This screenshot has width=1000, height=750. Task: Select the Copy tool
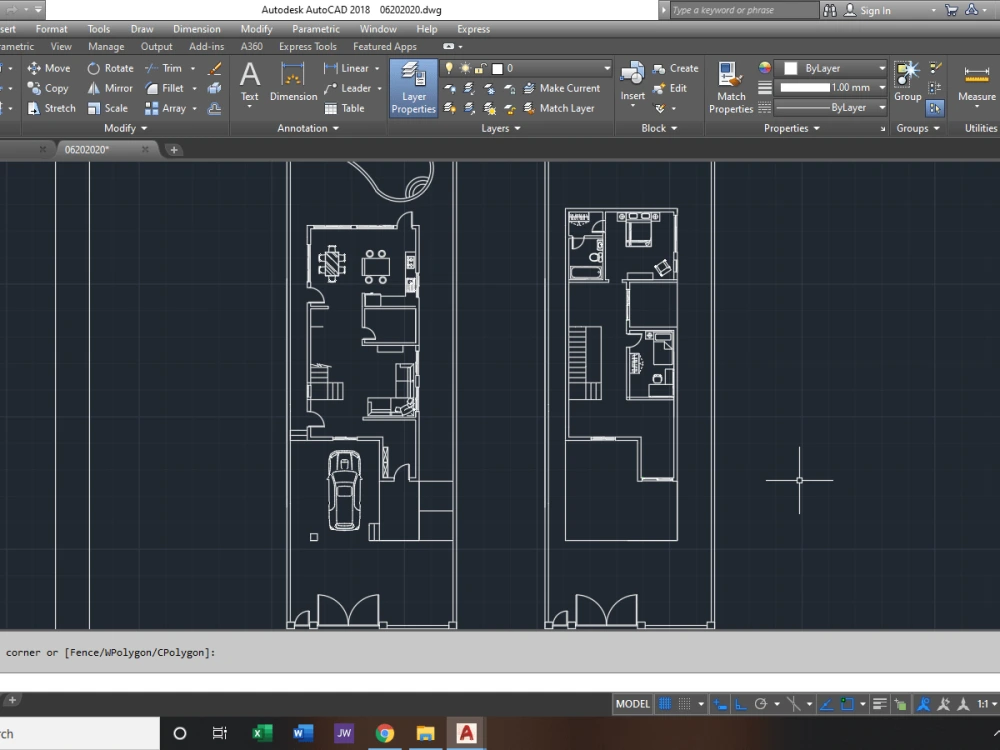48,89
